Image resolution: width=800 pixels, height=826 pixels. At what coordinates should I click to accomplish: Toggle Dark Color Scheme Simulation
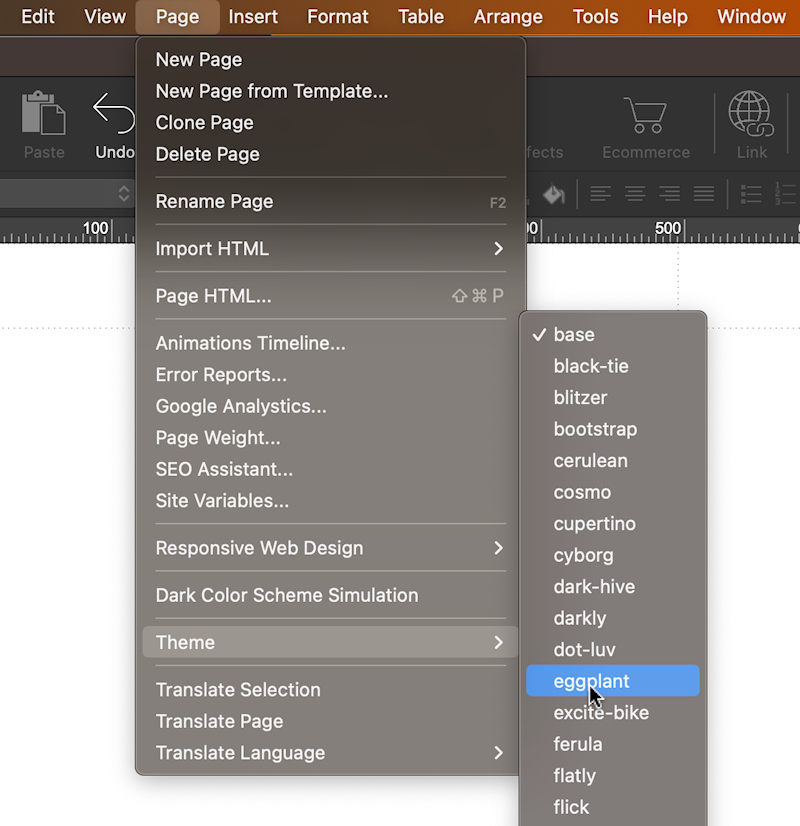287,595
